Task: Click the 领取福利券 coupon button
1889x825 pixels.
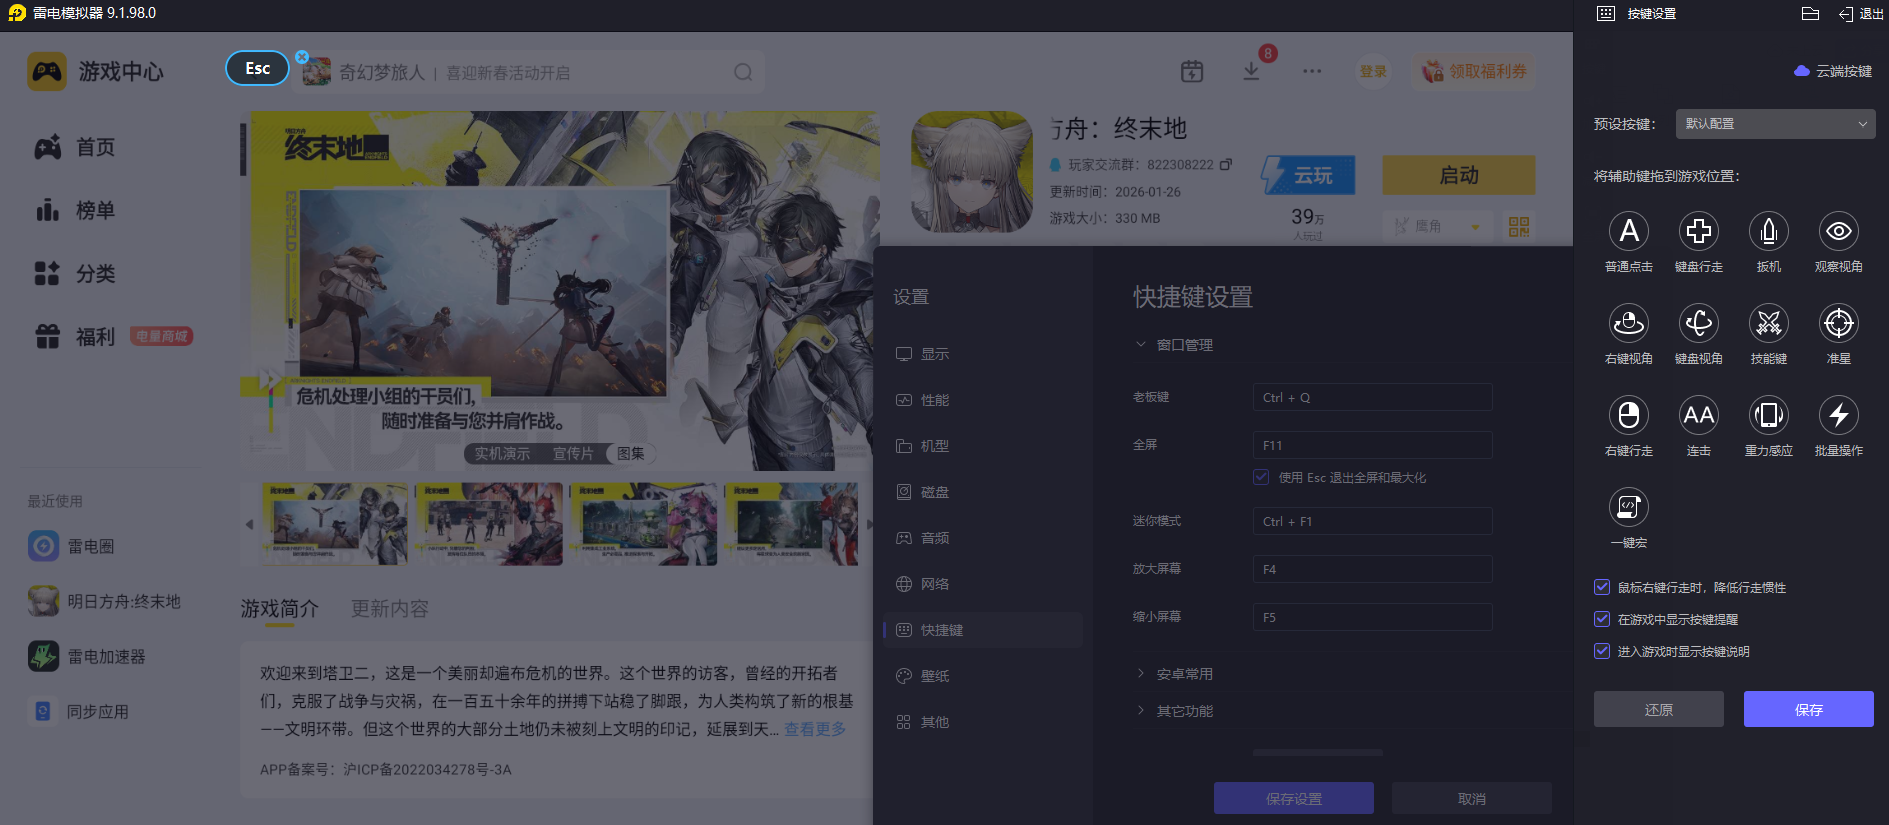Action: point(1474,71)
